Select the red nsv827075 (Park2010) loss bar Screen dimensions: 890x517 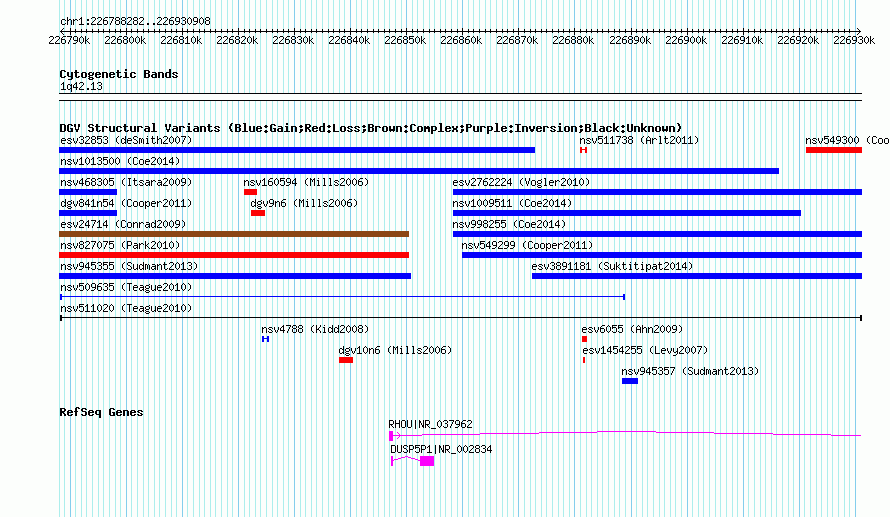[x=234, y=255]
